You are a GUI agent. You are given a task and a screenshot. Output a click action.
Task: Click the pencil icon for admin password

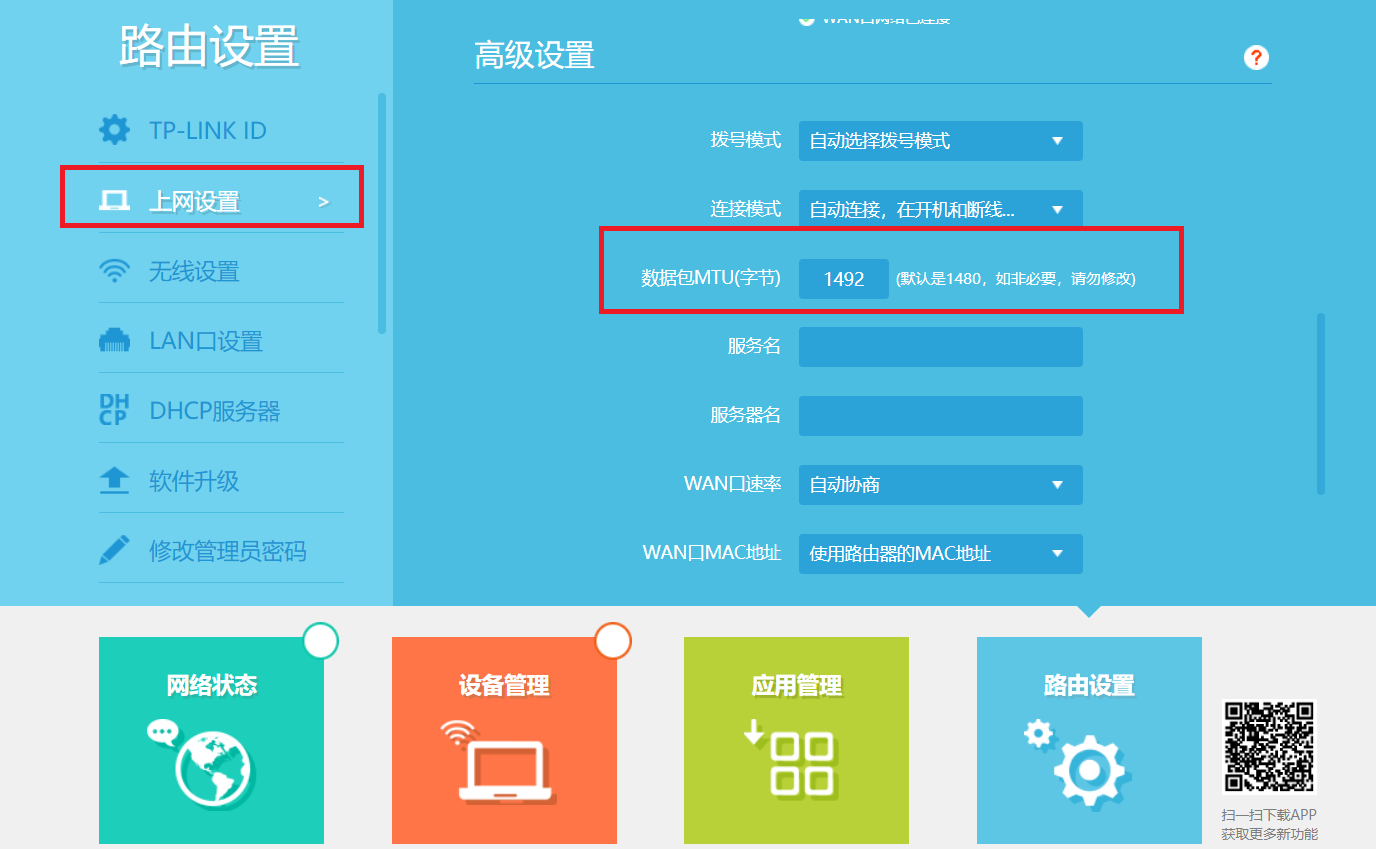[x=114, y=550]
